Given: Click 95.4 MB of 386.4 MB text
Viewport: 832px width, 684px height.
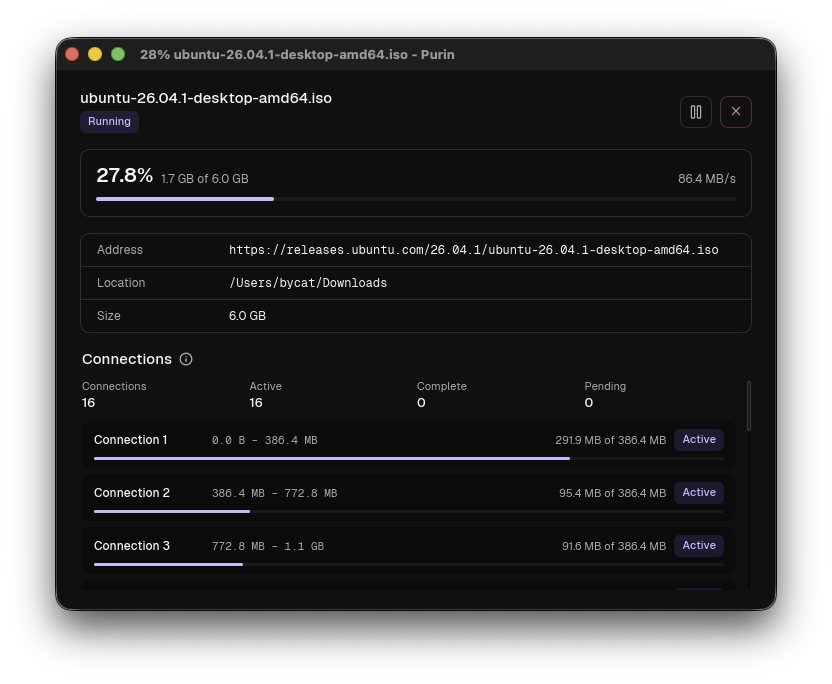Looking at the screenshot, I should [x=612, y=493].
